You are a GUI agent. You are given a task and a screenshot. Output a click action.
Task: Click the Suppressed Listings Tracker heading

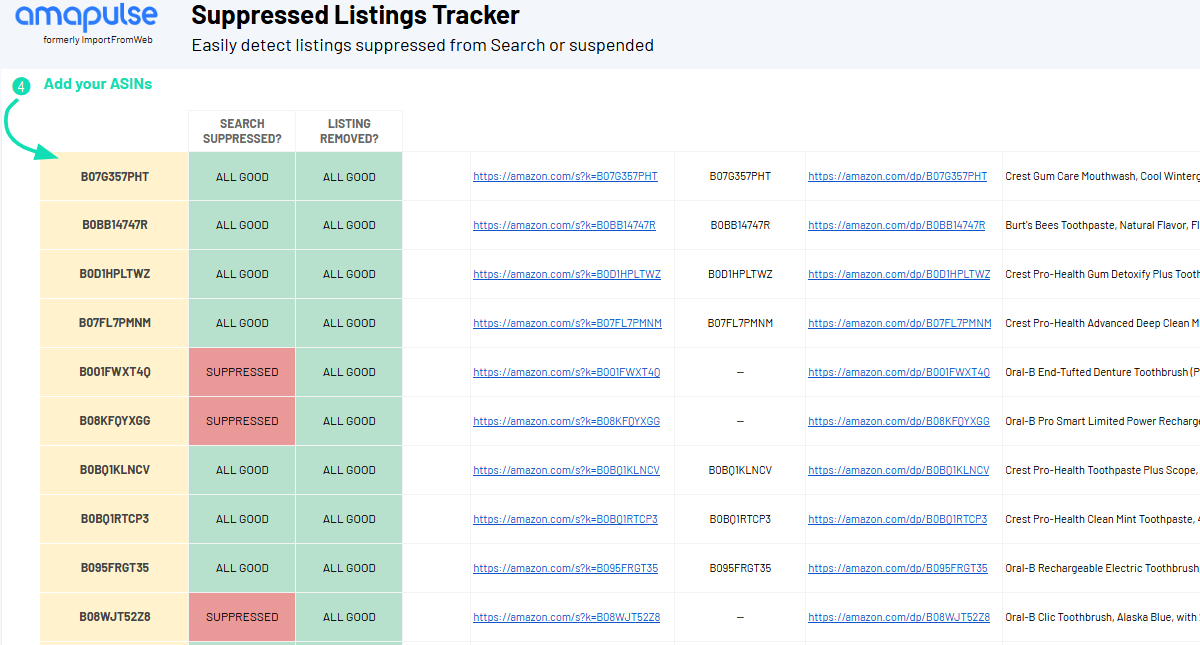(x=355, y=16)
